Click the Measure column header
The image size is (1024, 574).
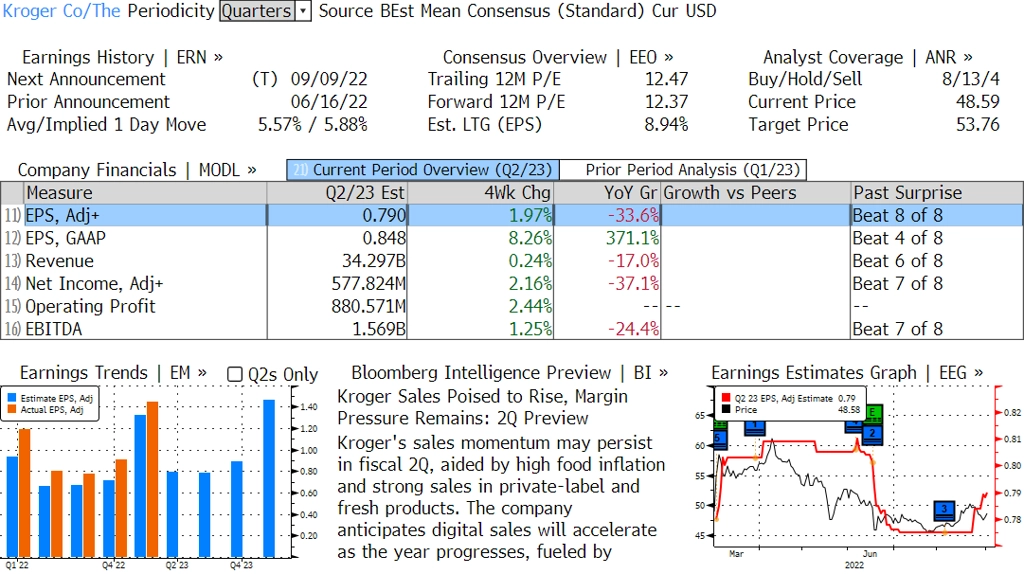[x=145, y=193]
